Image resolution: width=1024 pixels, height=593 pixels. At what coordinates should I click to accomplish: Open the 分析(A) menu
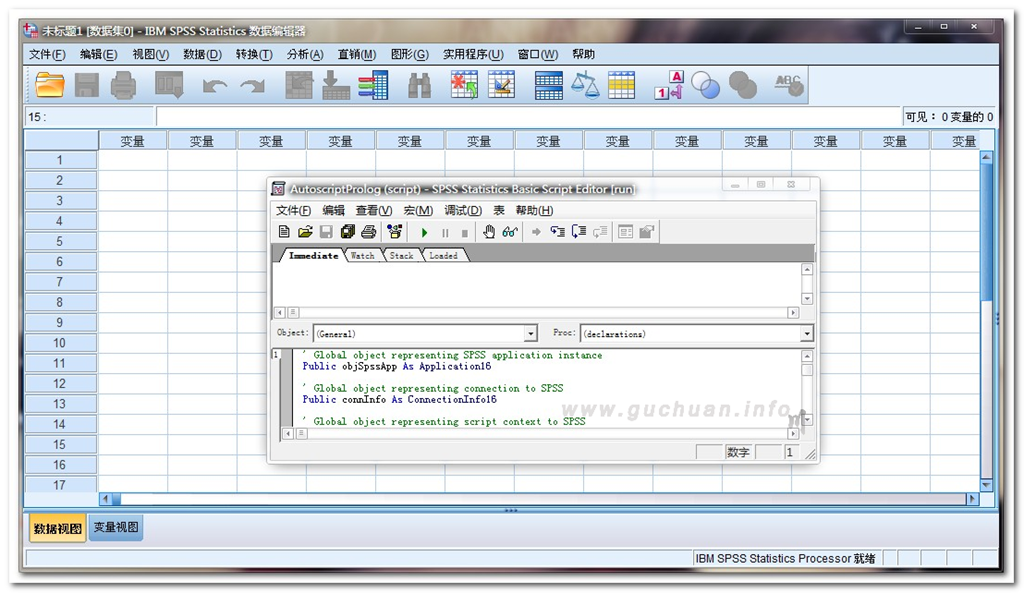(x=305, y=55)
